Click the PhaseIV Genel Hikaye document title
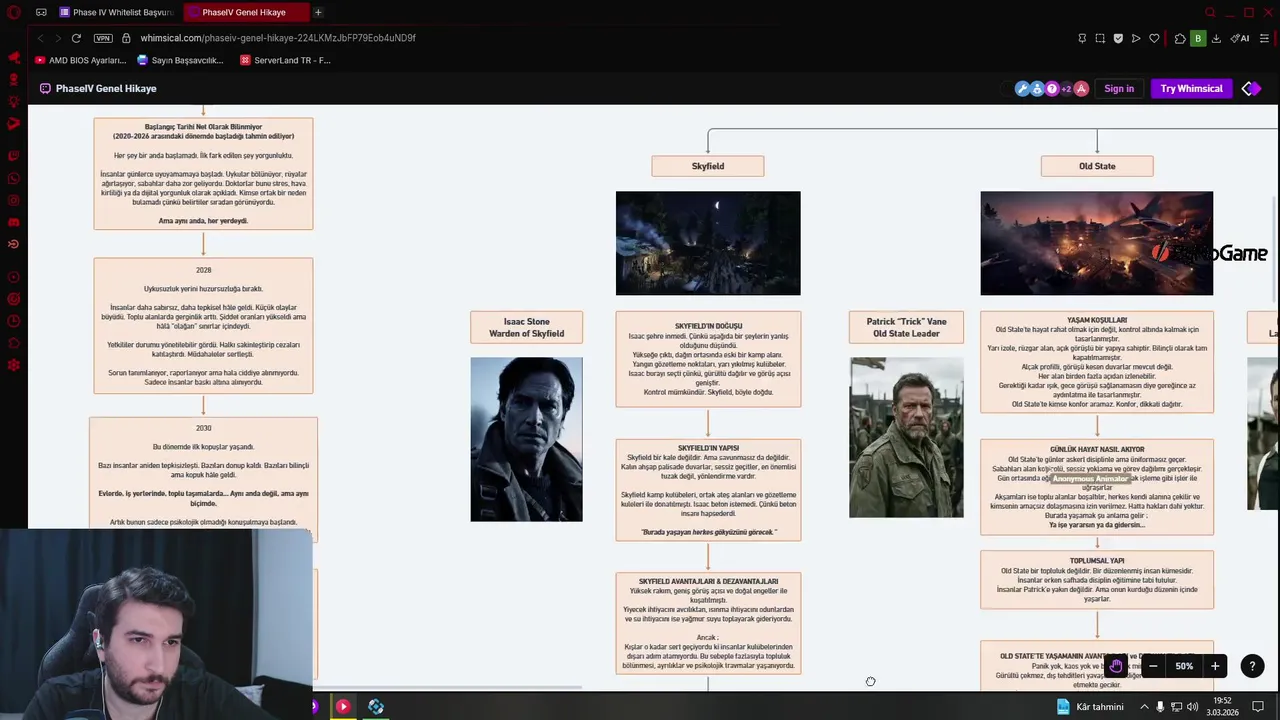 coord(106,88)
